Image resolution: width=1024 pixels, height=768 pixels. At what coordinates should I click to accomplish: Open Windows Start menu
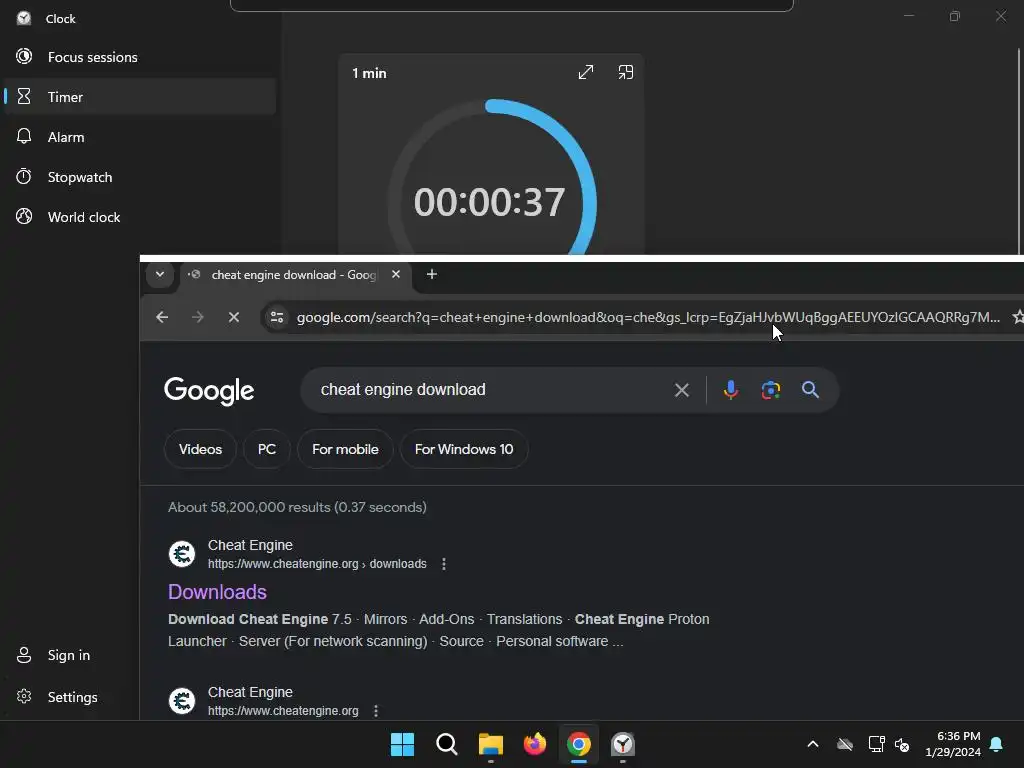click(402, 744)
